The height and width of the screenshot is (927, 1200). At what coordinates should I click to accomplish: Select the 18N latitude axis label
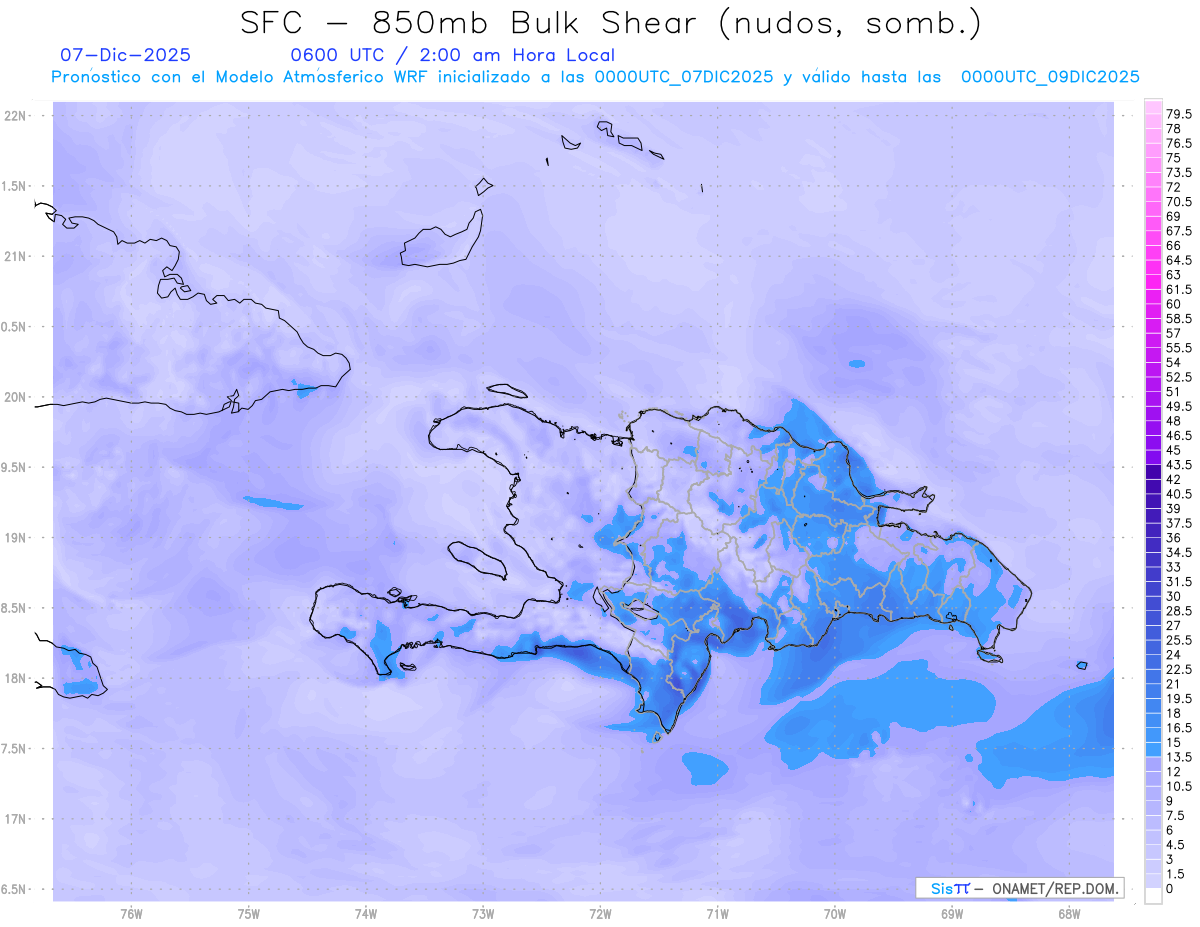[x=16, y=678]
